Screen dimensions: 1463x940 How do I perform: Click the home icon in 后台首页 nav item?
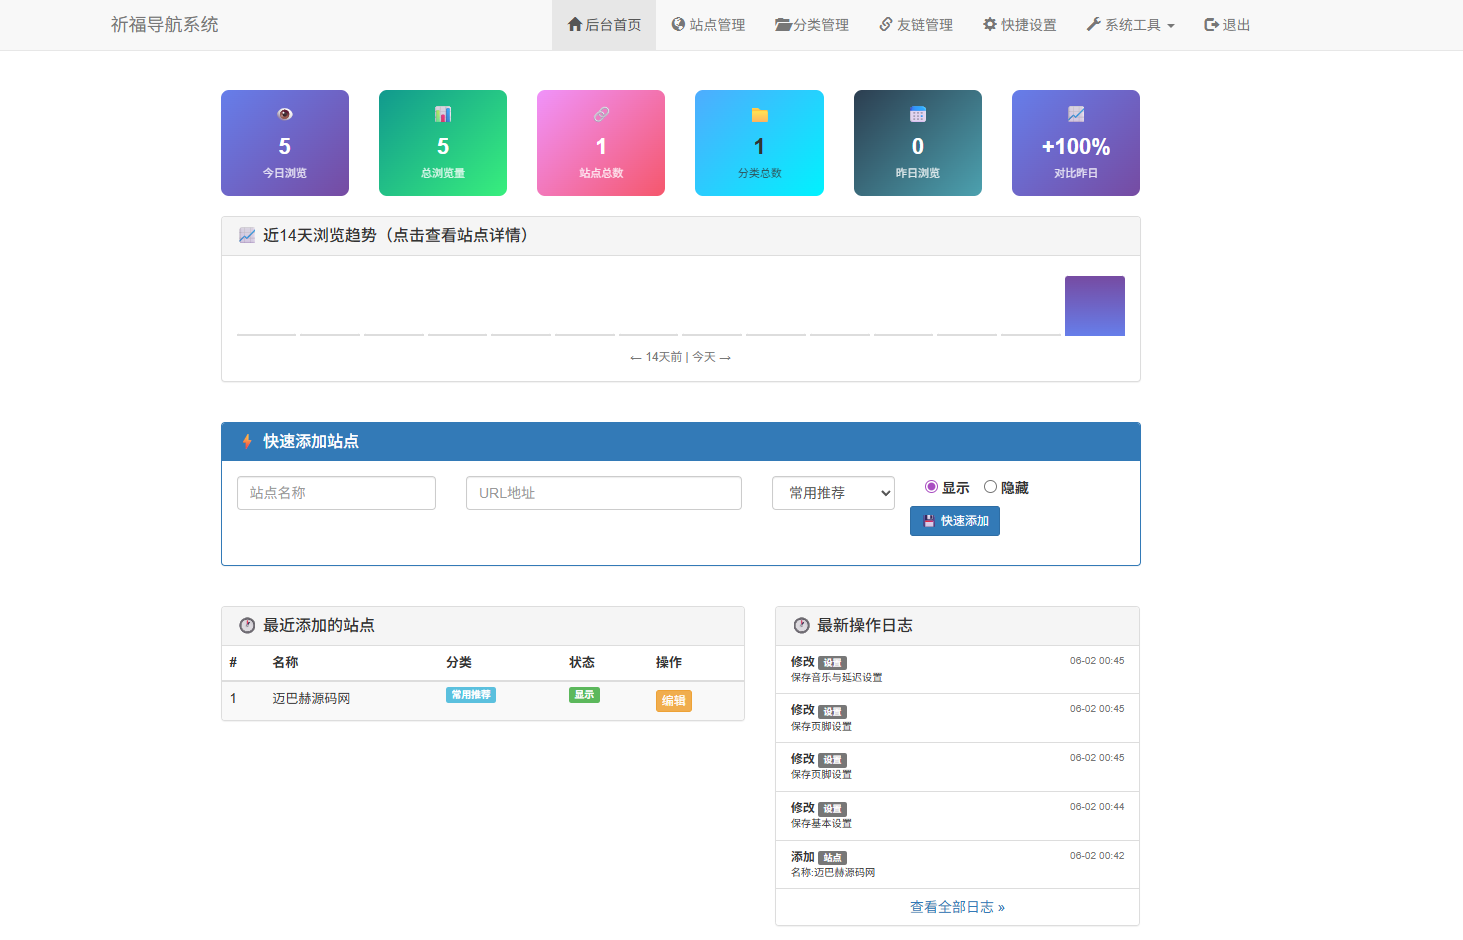(575, 24)
